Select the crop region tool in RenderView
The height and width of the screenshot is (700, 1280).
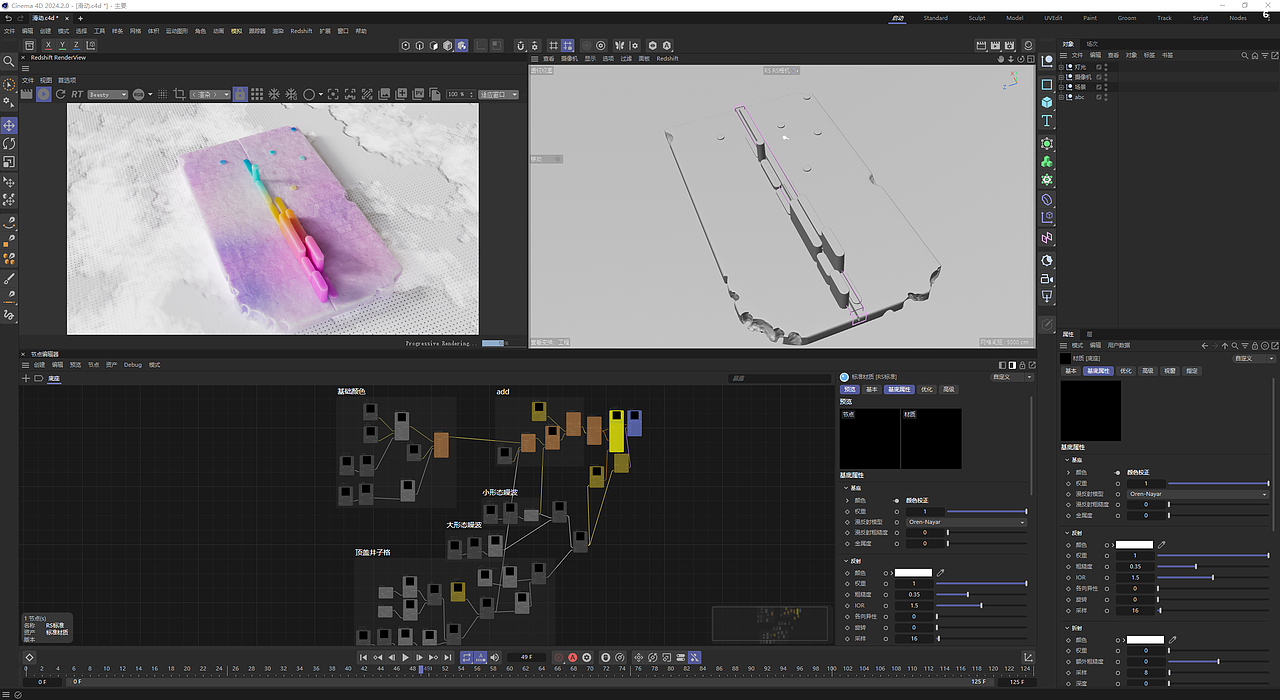pyautogui.click(x=181, y=94)
